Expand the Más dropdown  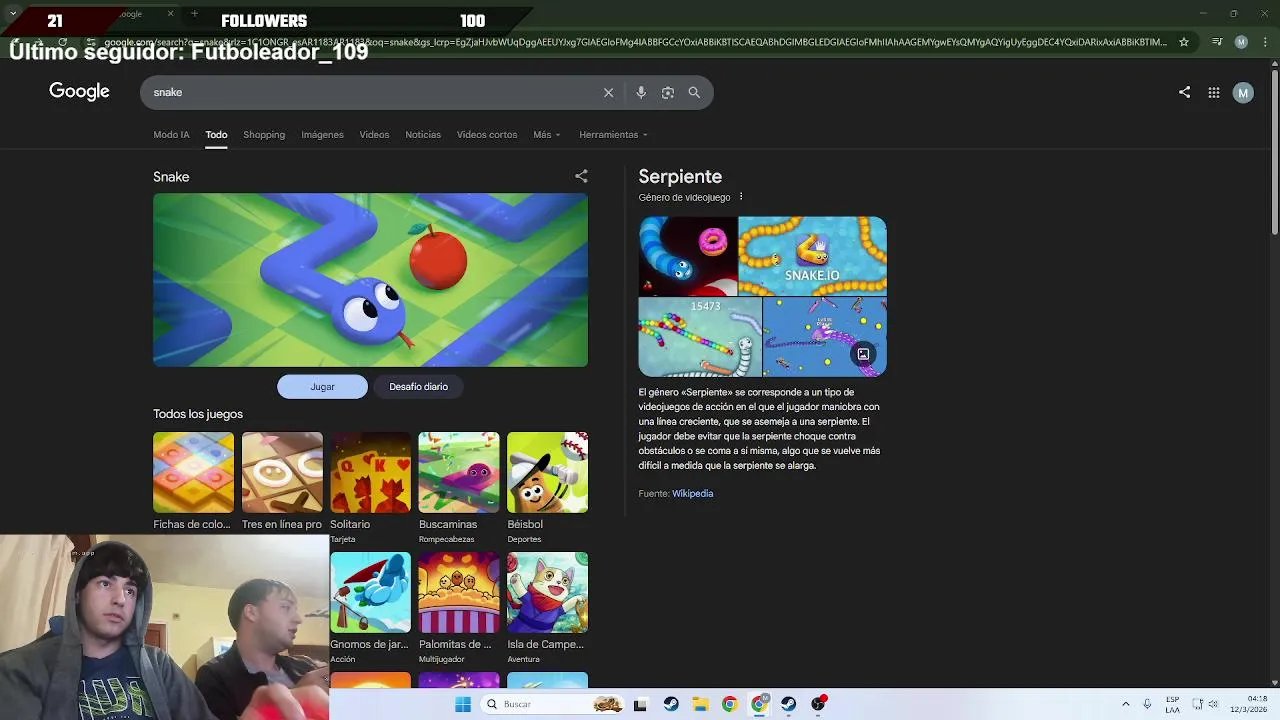point(546,135)
